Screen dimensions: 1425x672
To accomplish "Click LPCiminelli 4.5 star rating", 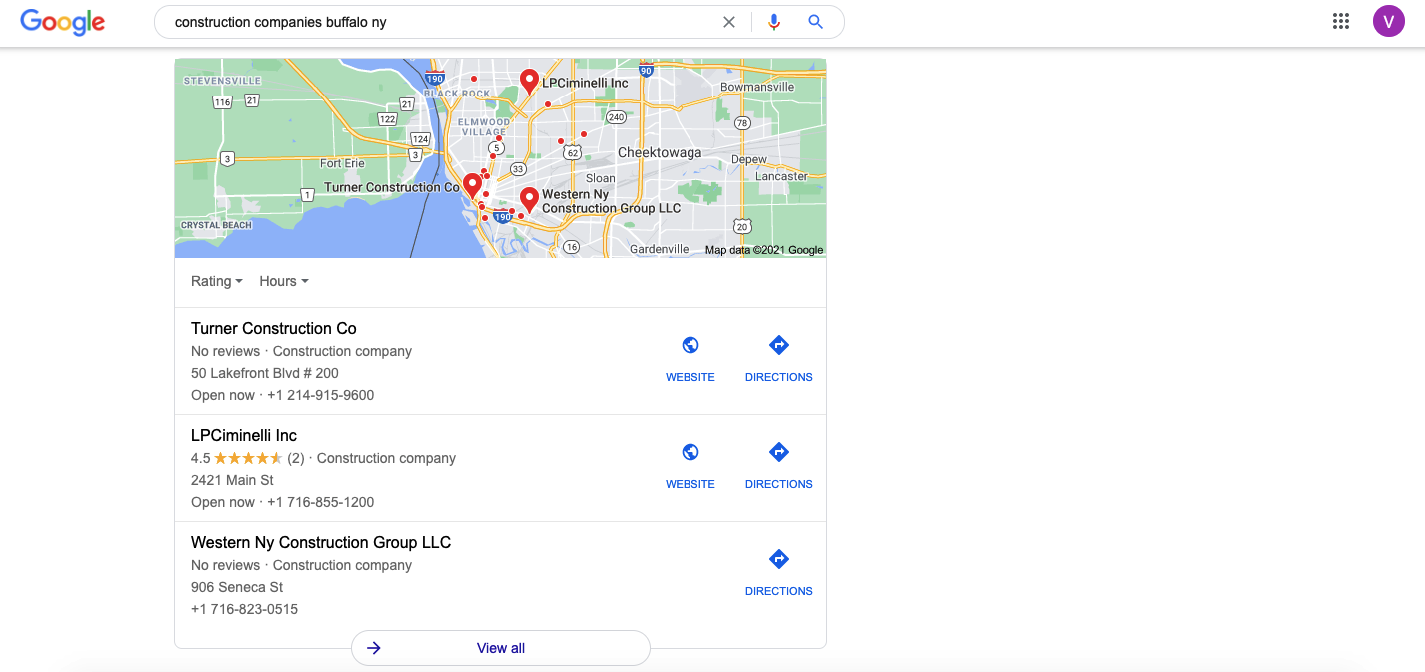I will tap(247, 458).
